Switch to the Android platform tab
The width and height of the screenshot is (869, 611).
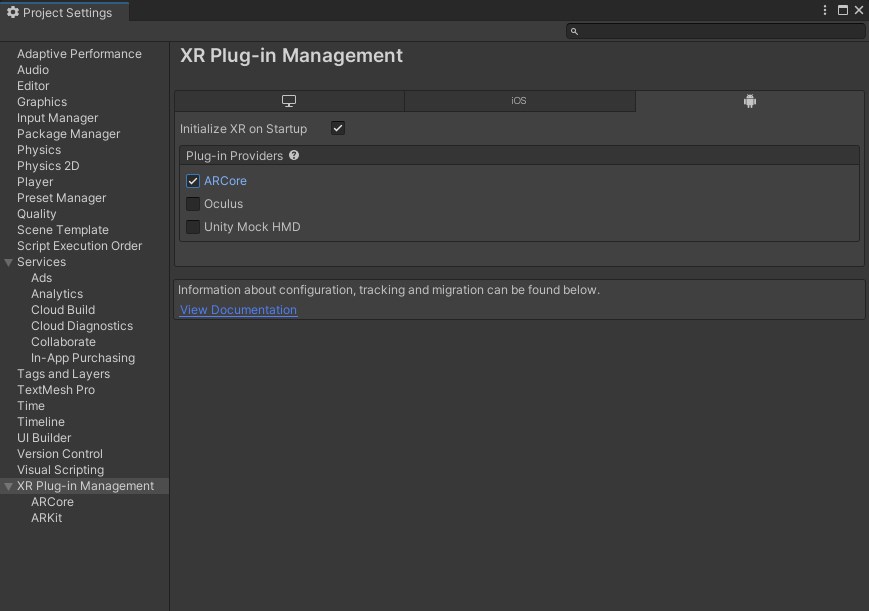click(x=749, y=101)
